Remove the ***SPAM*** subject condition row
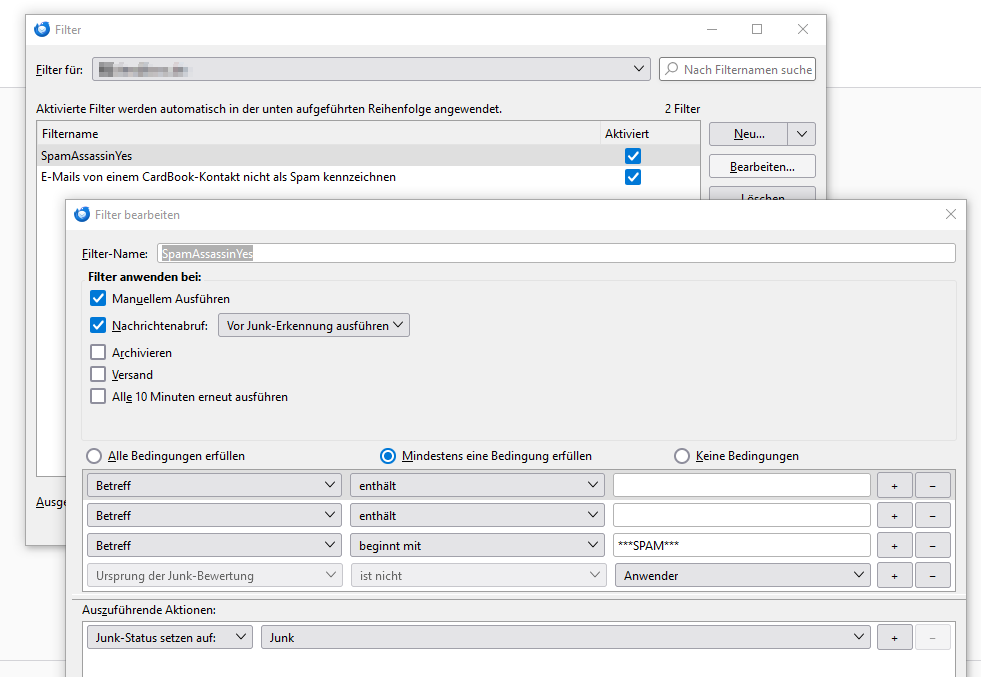 pos(932,546)
